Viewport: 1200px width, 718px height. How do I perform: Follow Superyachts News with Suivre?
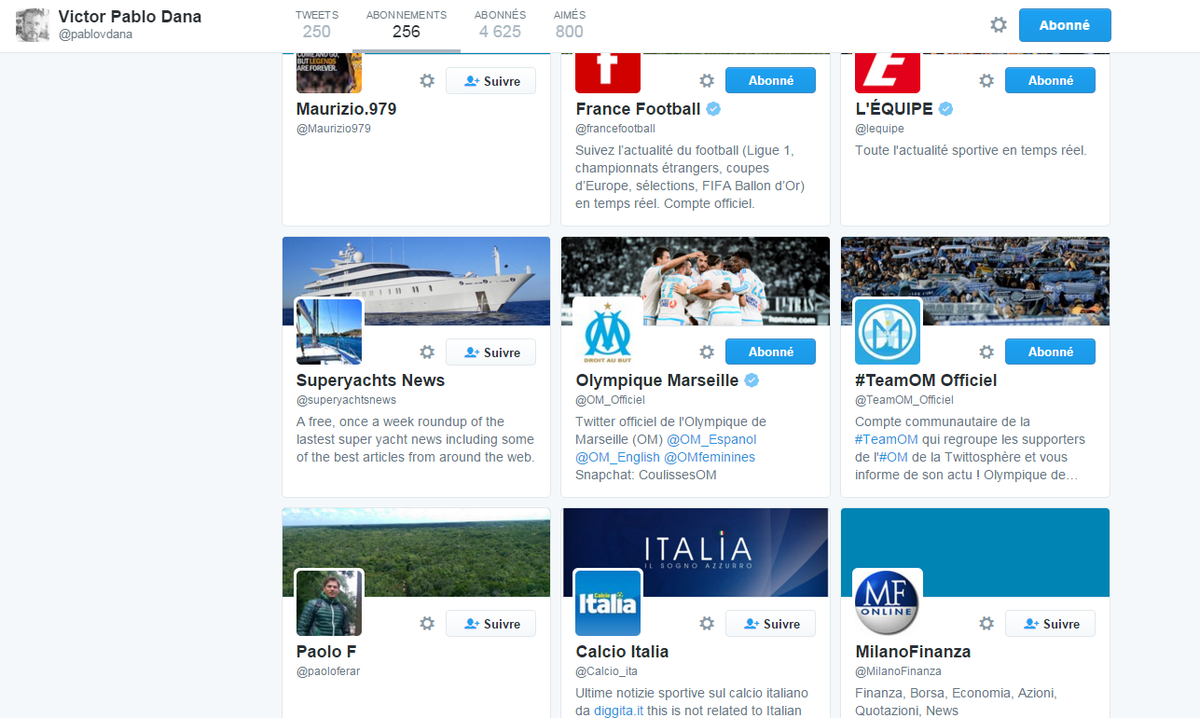(x=491, y=352)
